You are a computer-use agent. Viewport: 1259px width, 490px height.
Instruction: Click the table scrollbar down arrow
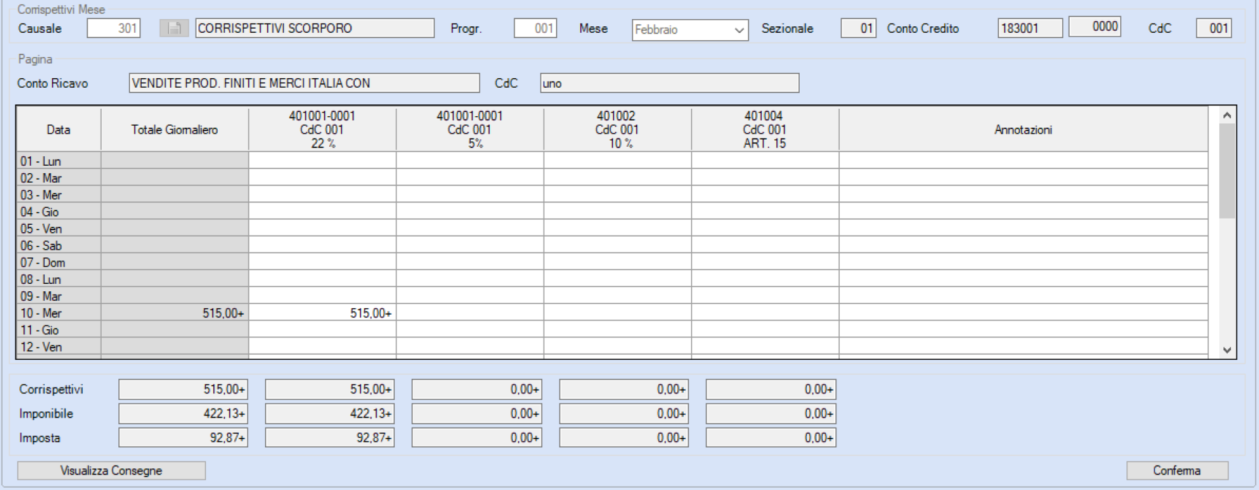1228,348
